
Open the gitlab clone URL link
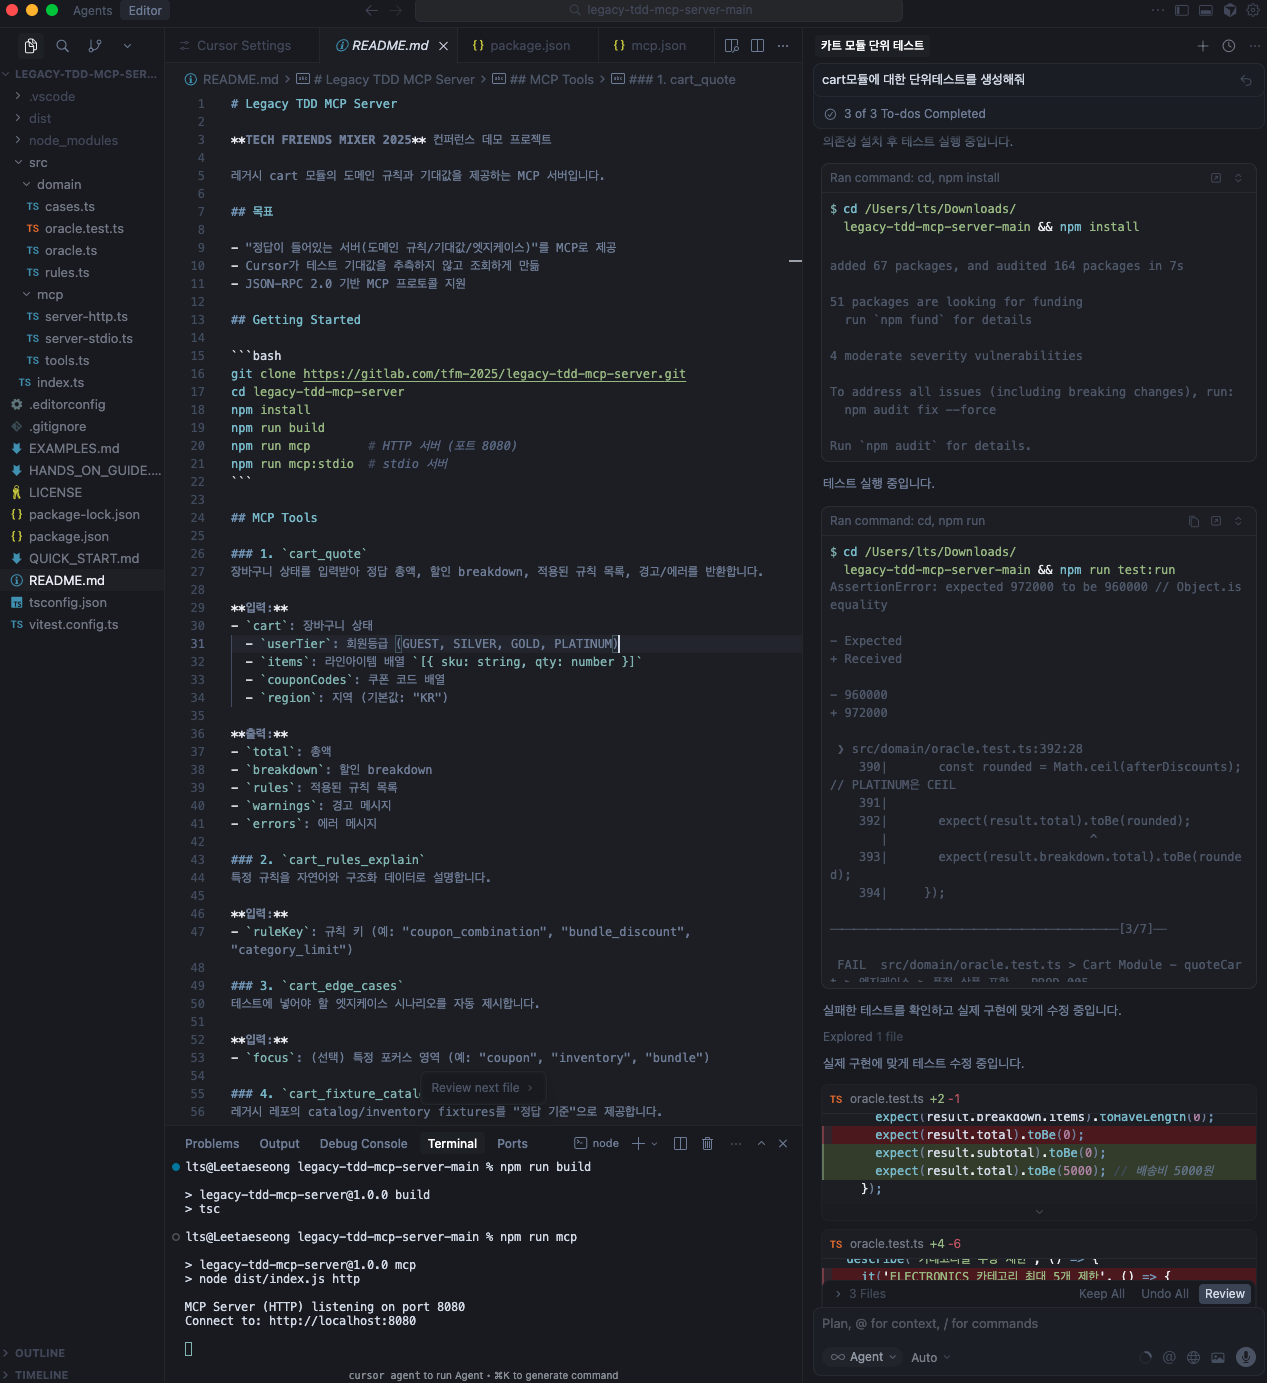[x=494, y=374]
